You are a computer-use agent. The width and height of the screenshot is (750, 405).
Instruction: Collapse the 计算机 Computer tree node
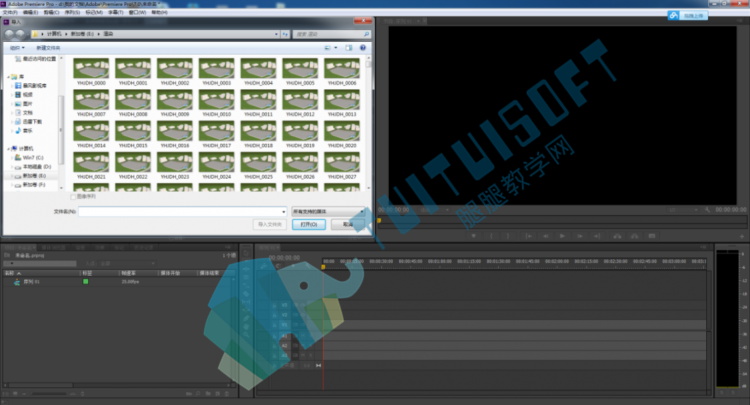pyautogui.click(x=8, y=149)
